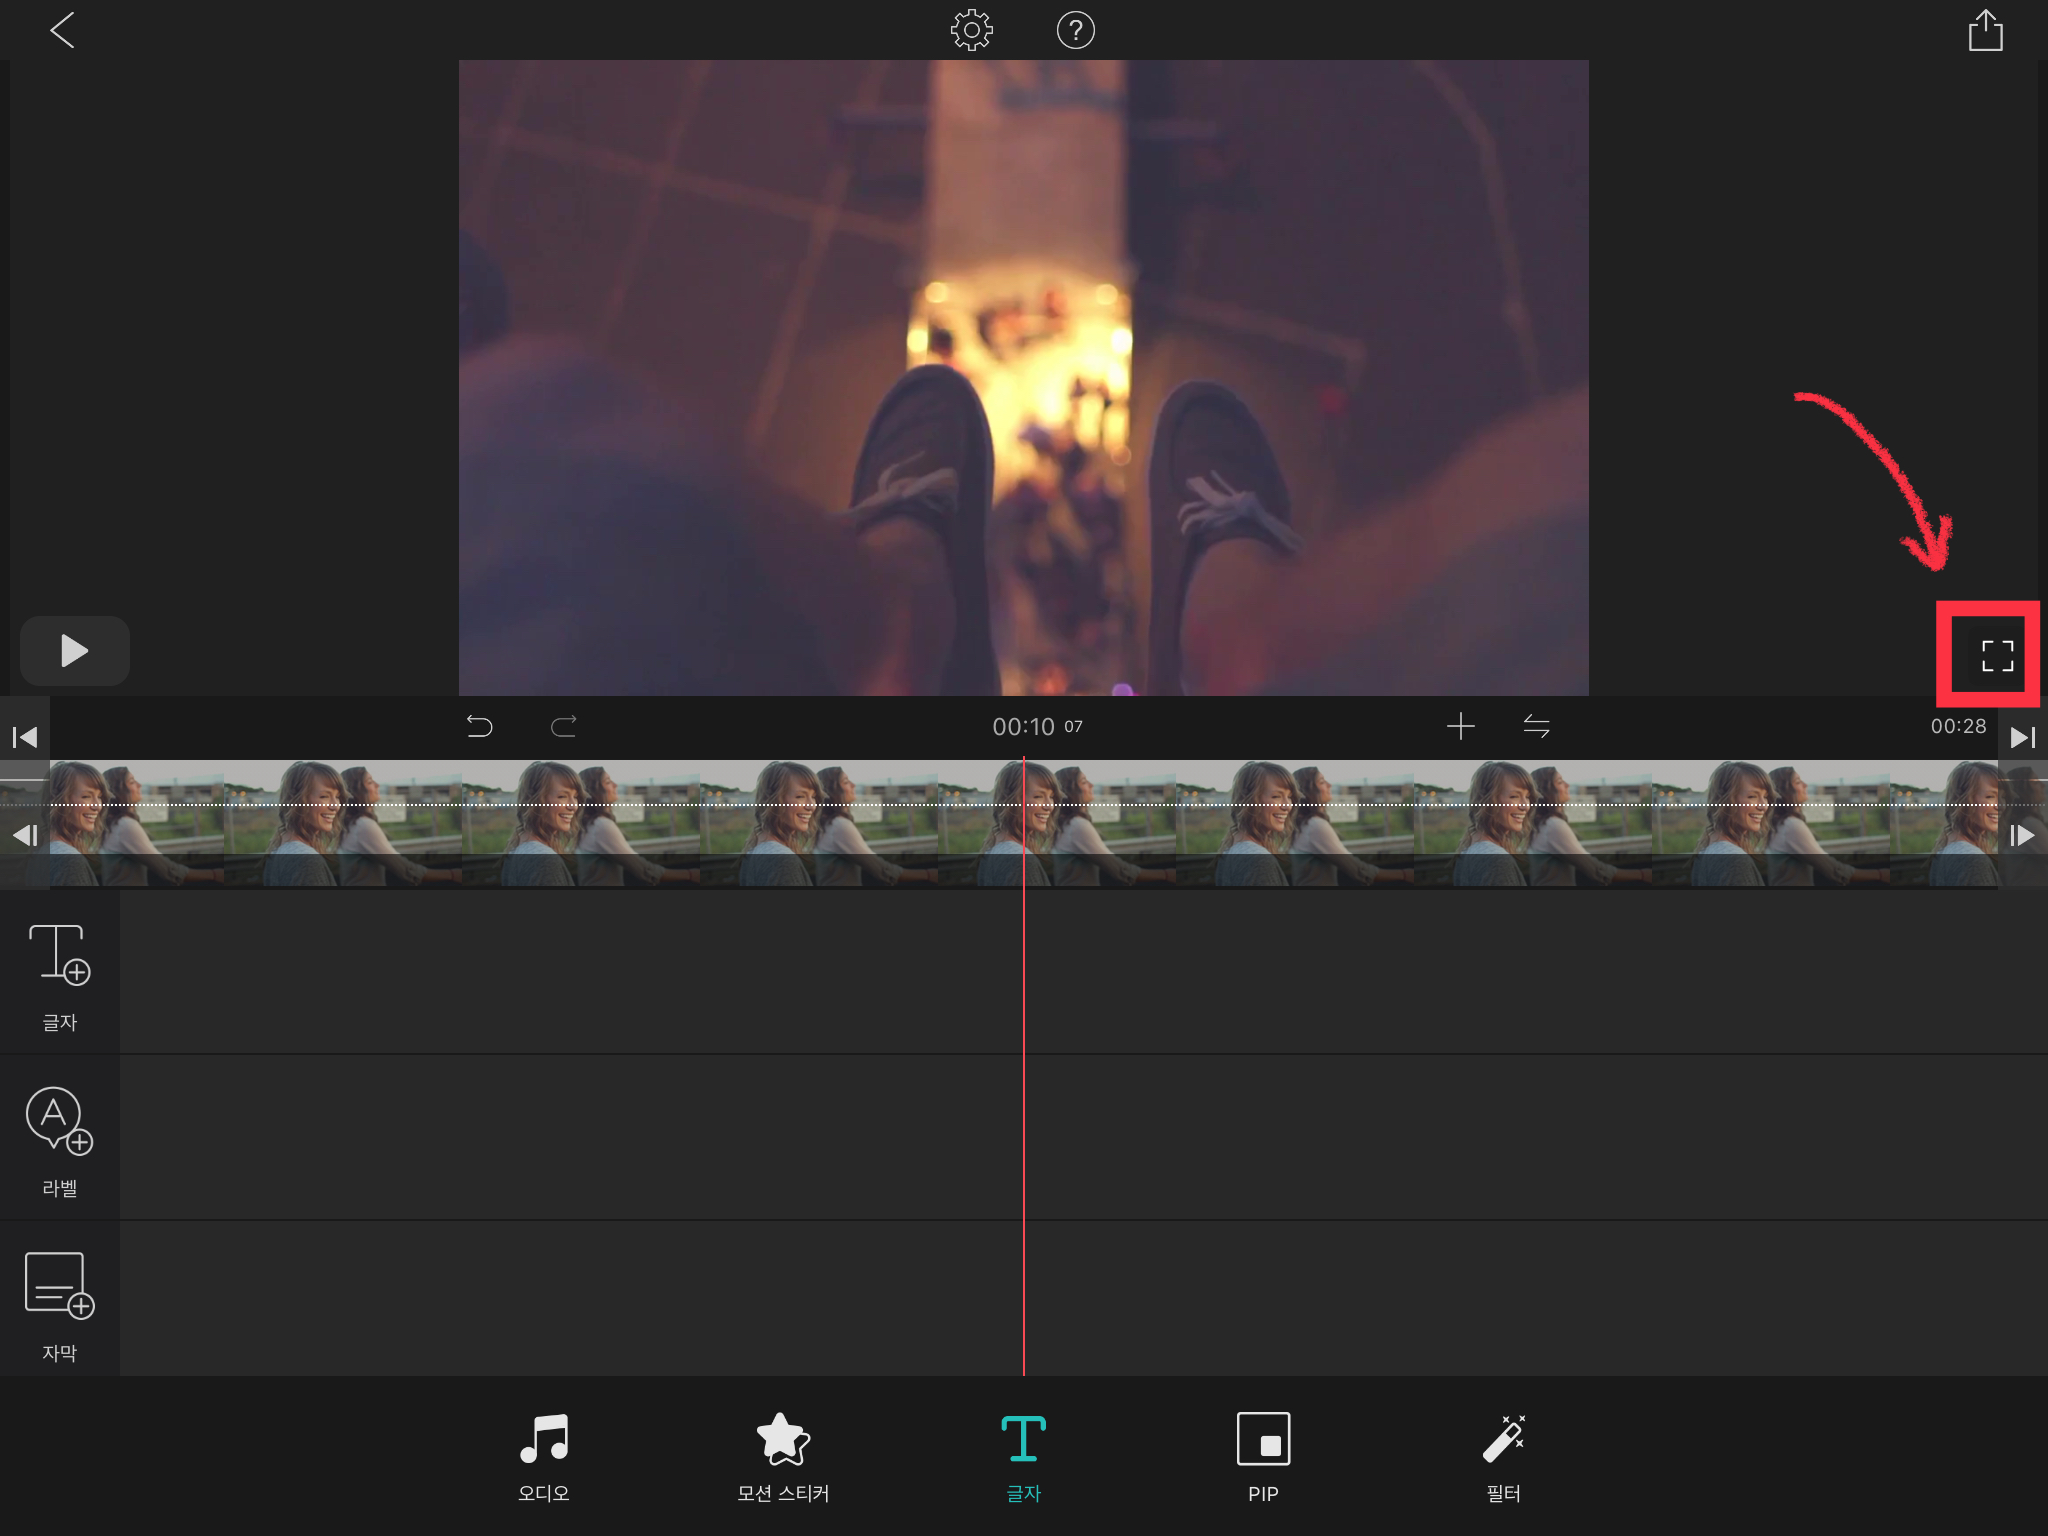
Task: Tap the share/export icon
Action: [1985, 31]
